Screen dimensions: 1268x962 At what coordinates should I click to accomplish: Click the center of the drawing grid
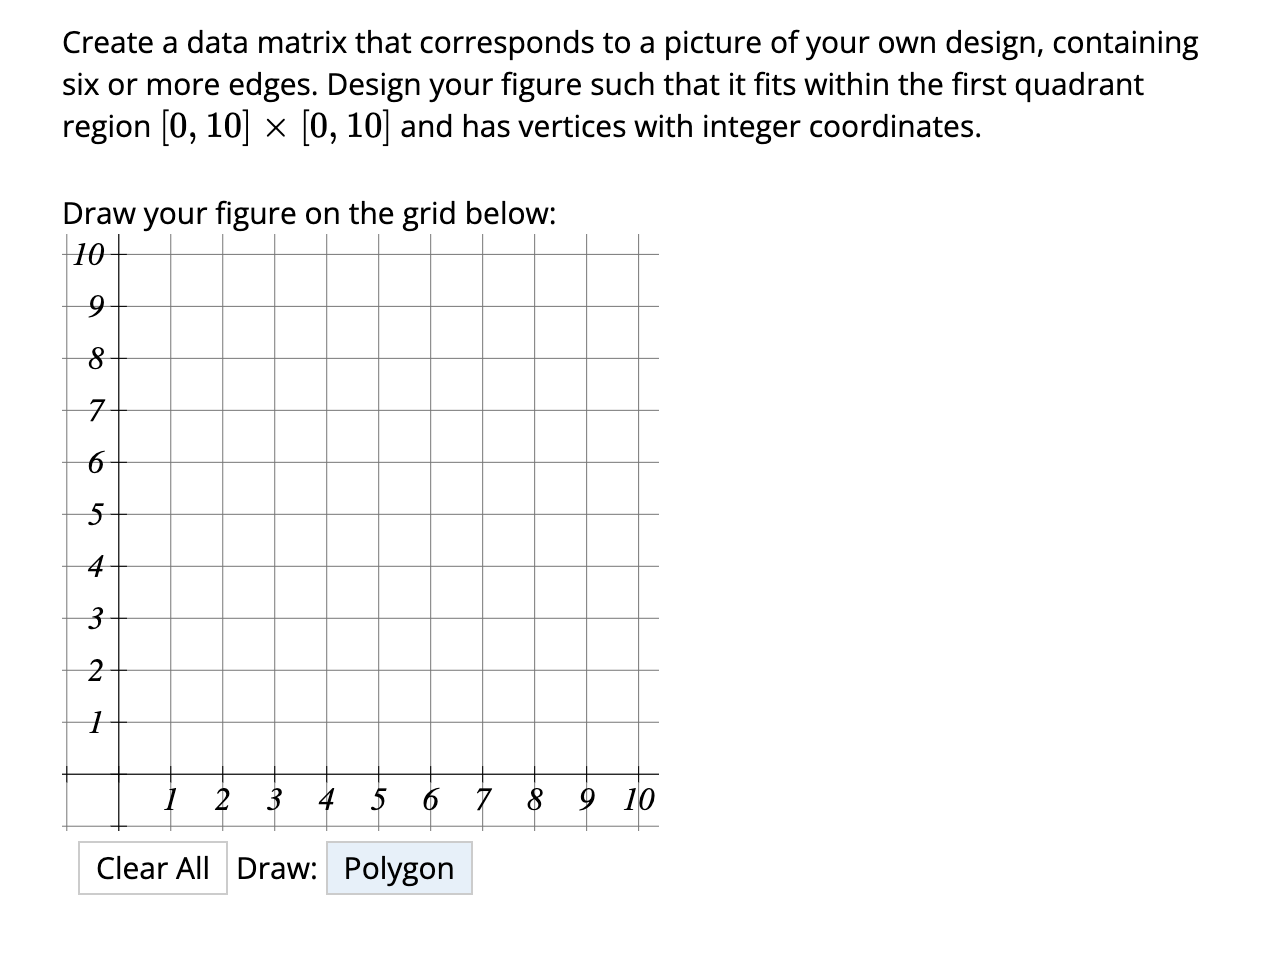379,515
